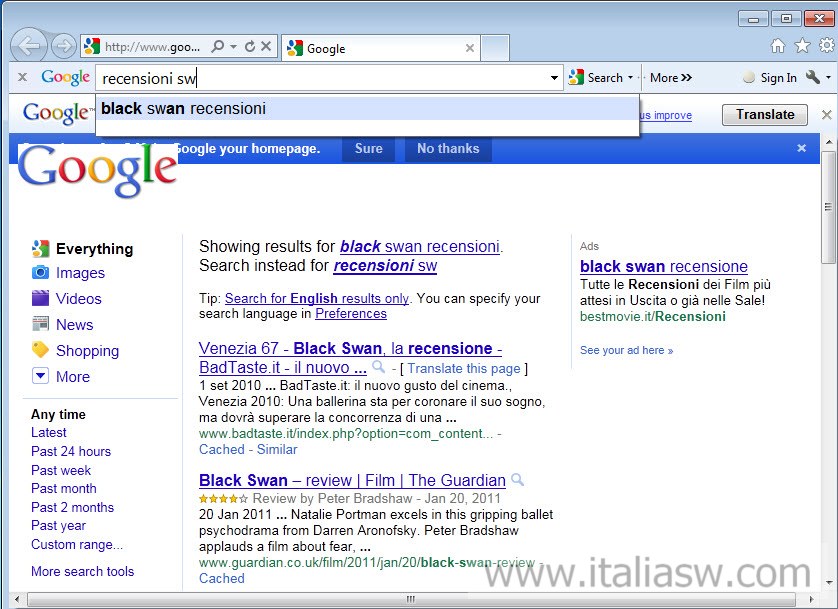Image resolution: width=838 pixels, height=609 pixels.
Task: Preview BadTaste result with magnifier icon
Action: pos(378,366)
